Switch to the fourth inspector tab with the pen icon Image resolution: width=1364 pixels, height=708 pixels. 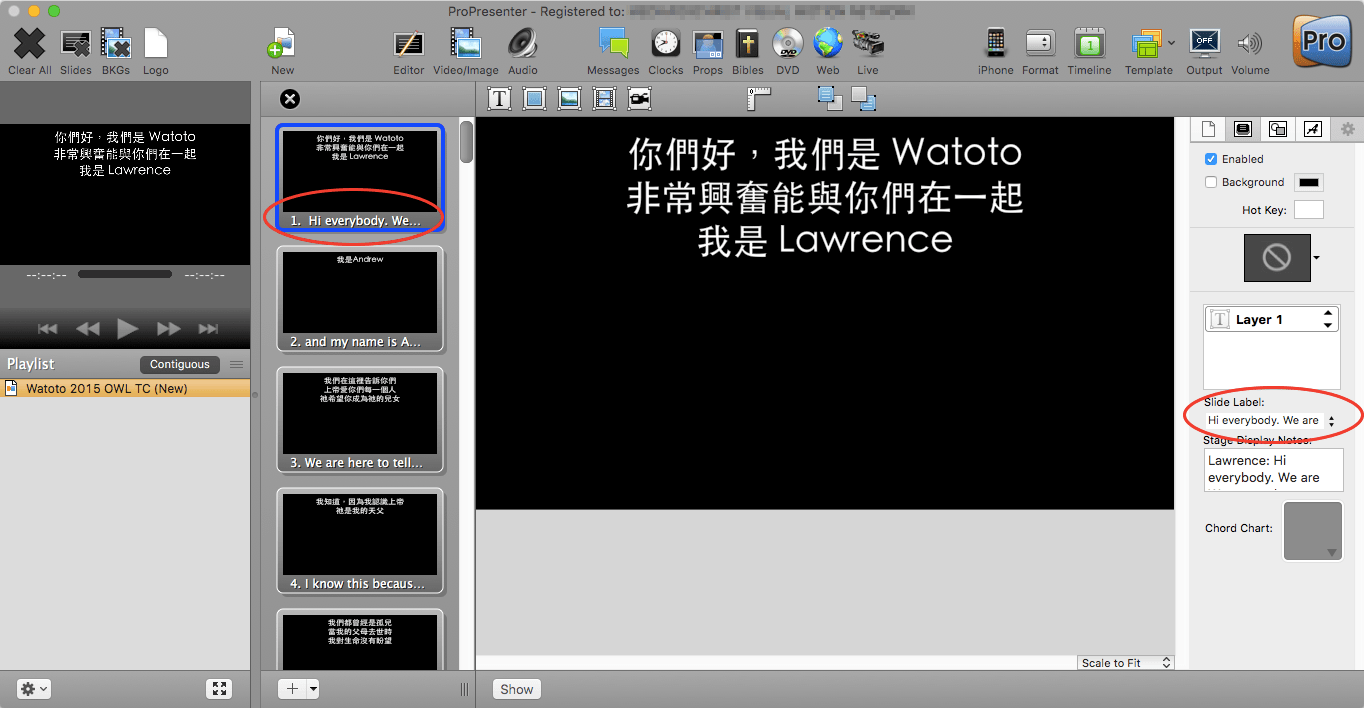tap(1313, 129)
